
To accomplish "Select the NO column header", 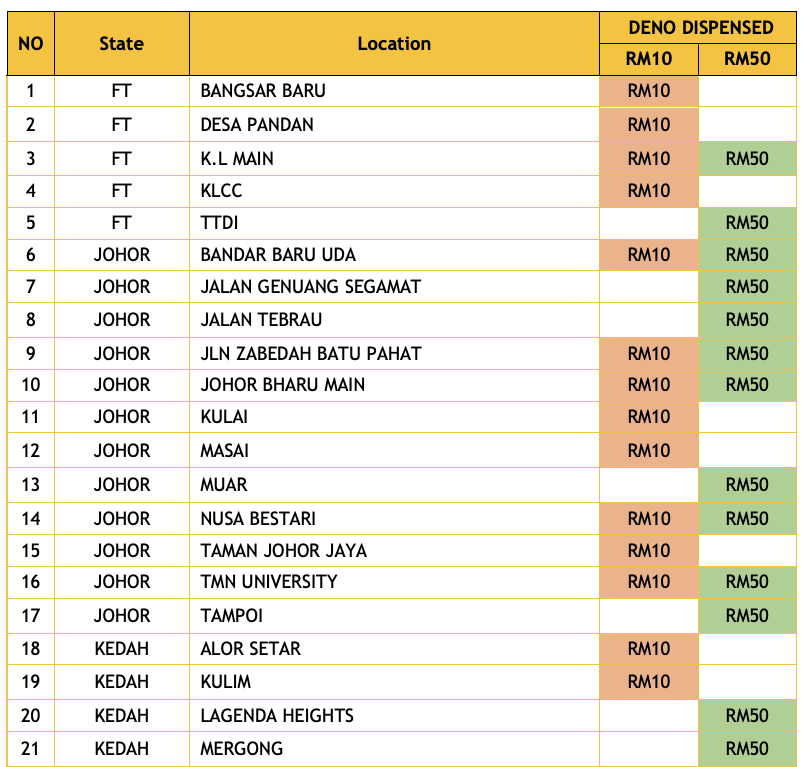I will click(31, 43).
